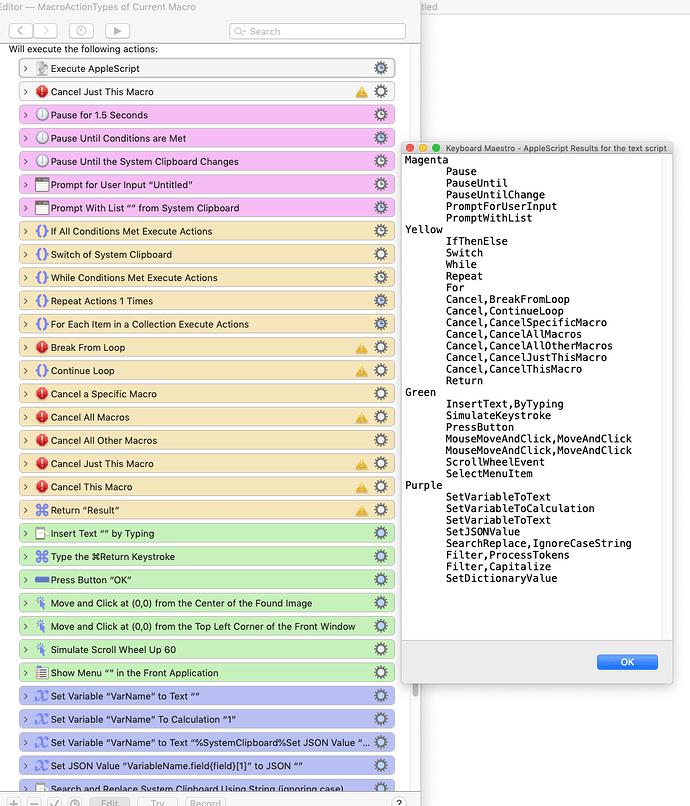Open gear menu for Pause for 1.5 Seconds
The width and height of the screenshot is (690, 806).
coord(380,114)
